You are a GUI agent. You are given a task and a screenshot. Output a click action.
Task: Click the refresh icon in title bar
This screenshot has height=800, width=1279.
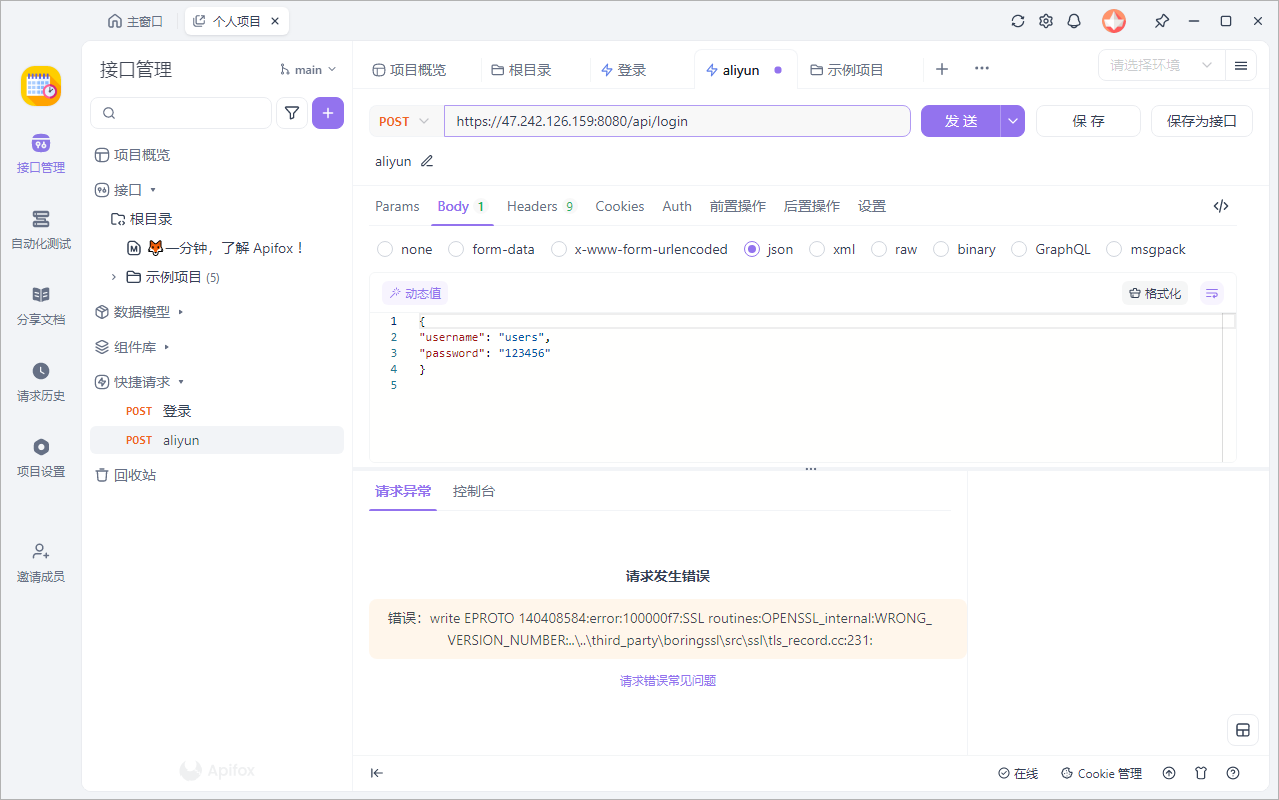(x=1018, y=21)
